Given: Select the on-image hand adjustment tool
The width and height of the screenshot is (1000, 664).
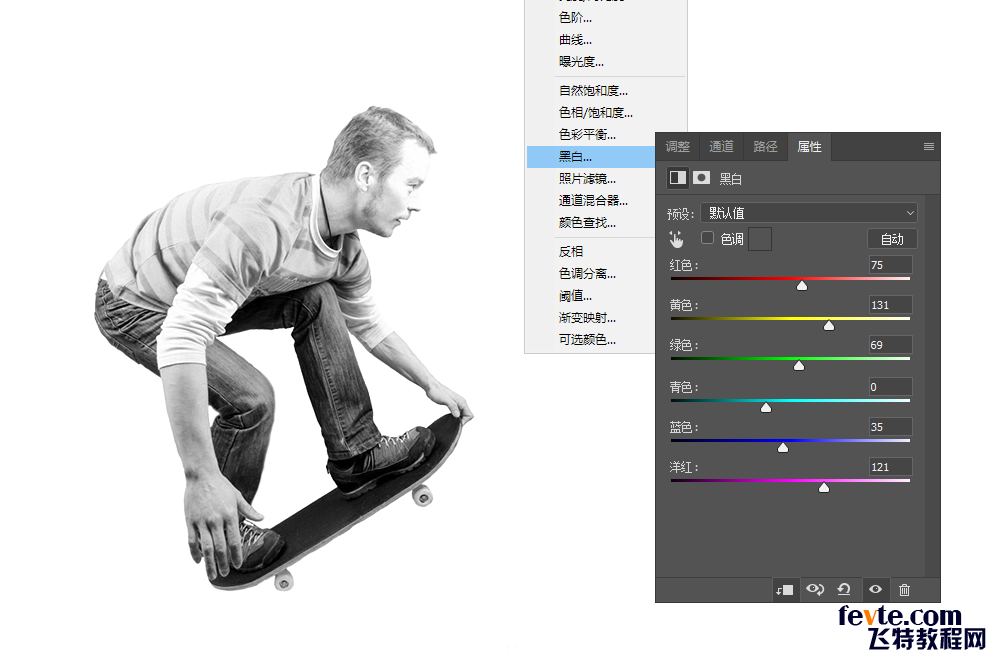Looking at the screenshot, I should (x=677, y=239).
